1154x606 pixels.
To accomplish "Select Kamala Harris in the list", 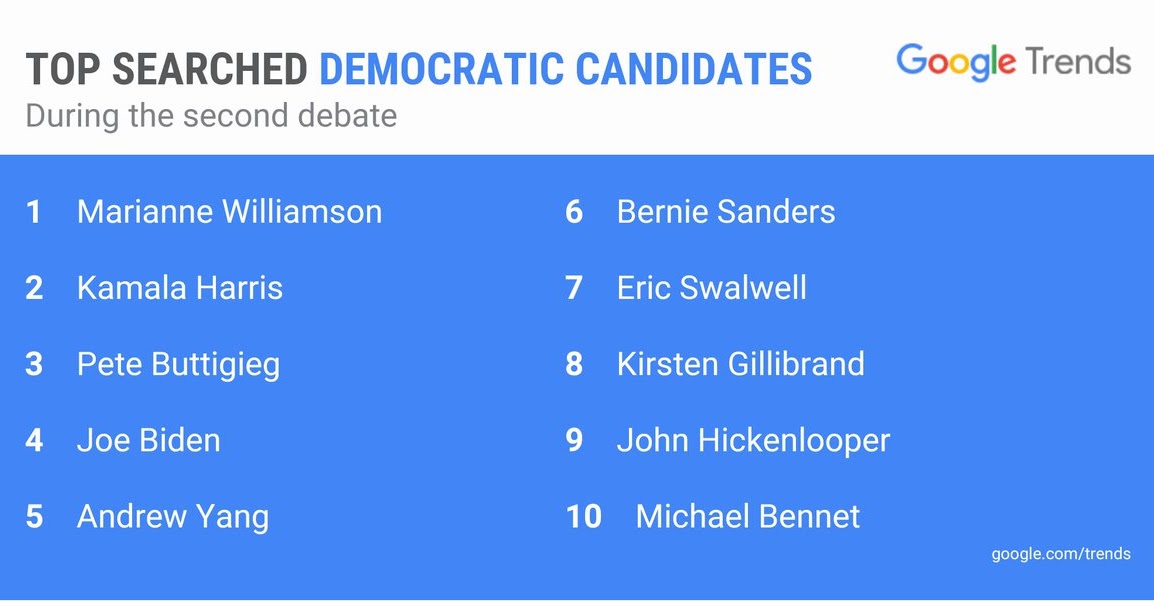I will 180,288.
